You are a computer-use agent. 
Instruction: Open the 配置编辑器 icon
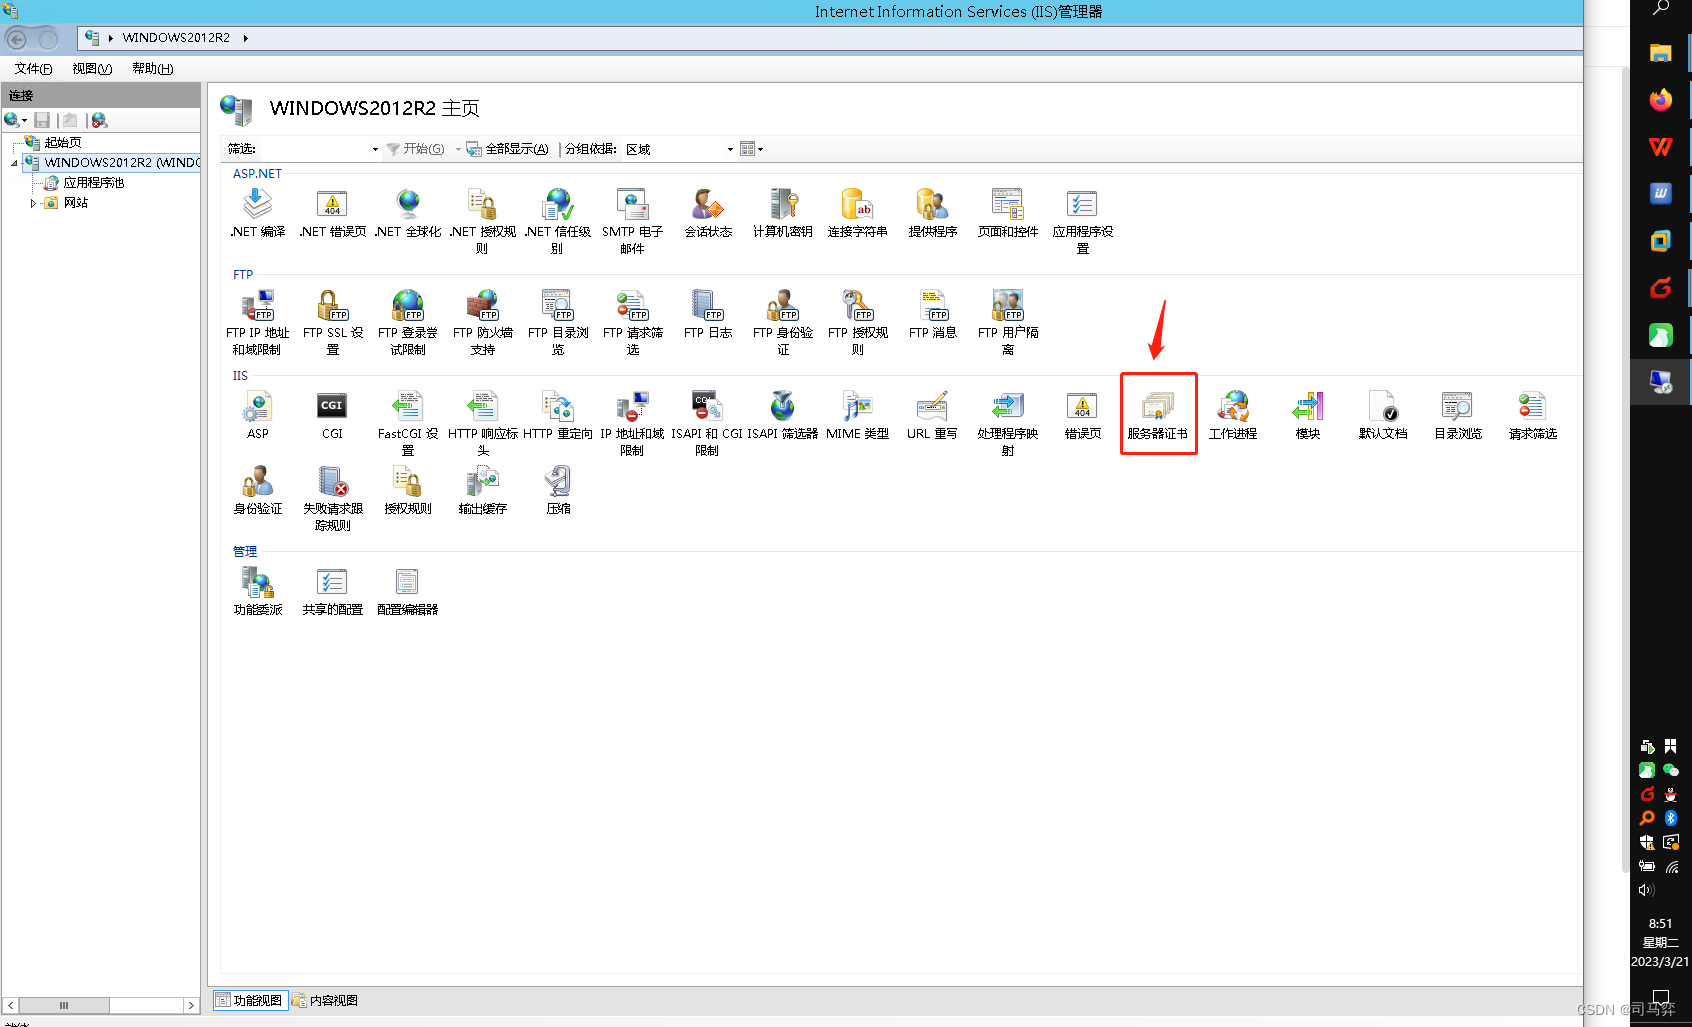tap(408, 591)
